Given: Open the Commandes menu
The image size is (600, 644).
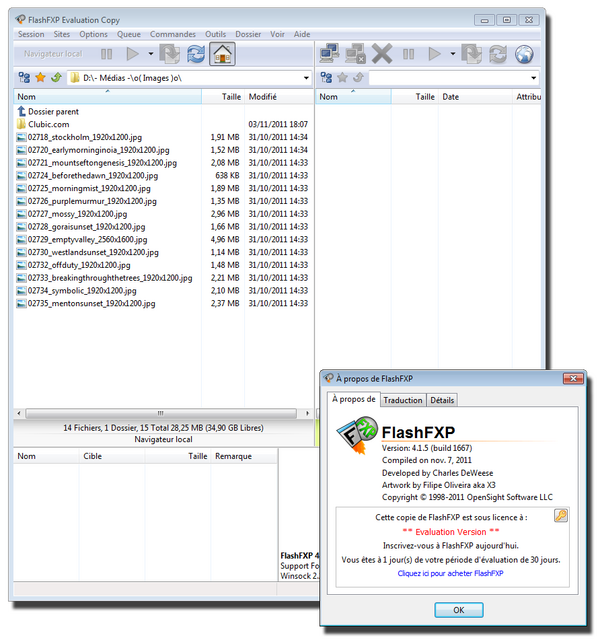Looking at the screenshot, I should click(172, 34).
